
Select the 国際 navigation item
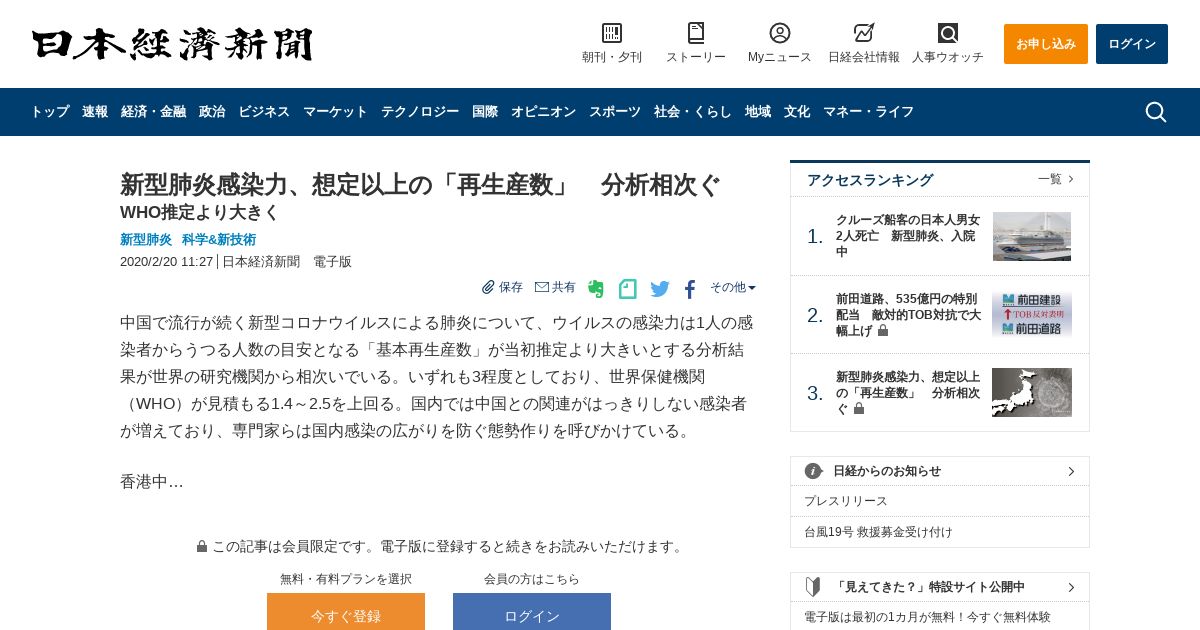[x=485, y=112]
